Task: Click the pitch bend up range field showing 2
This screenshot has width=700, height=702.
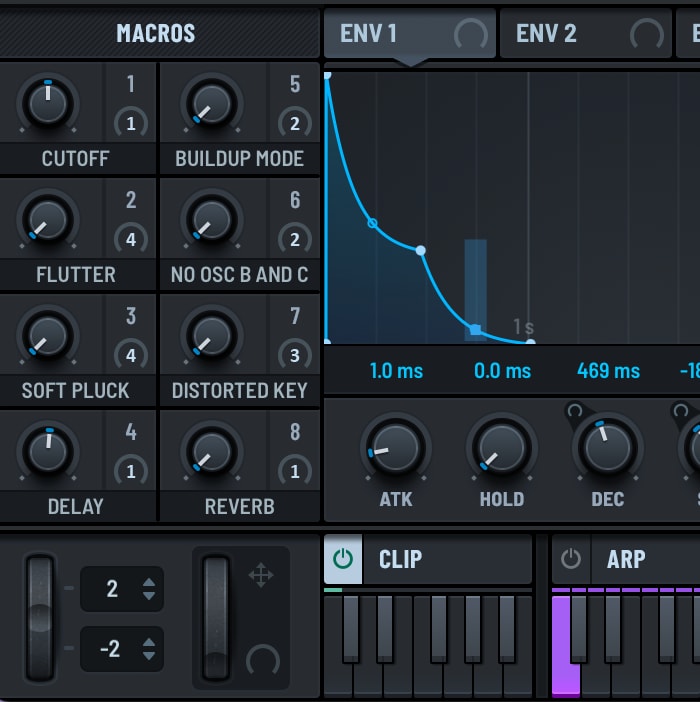Action: click(x=122, y=588)
